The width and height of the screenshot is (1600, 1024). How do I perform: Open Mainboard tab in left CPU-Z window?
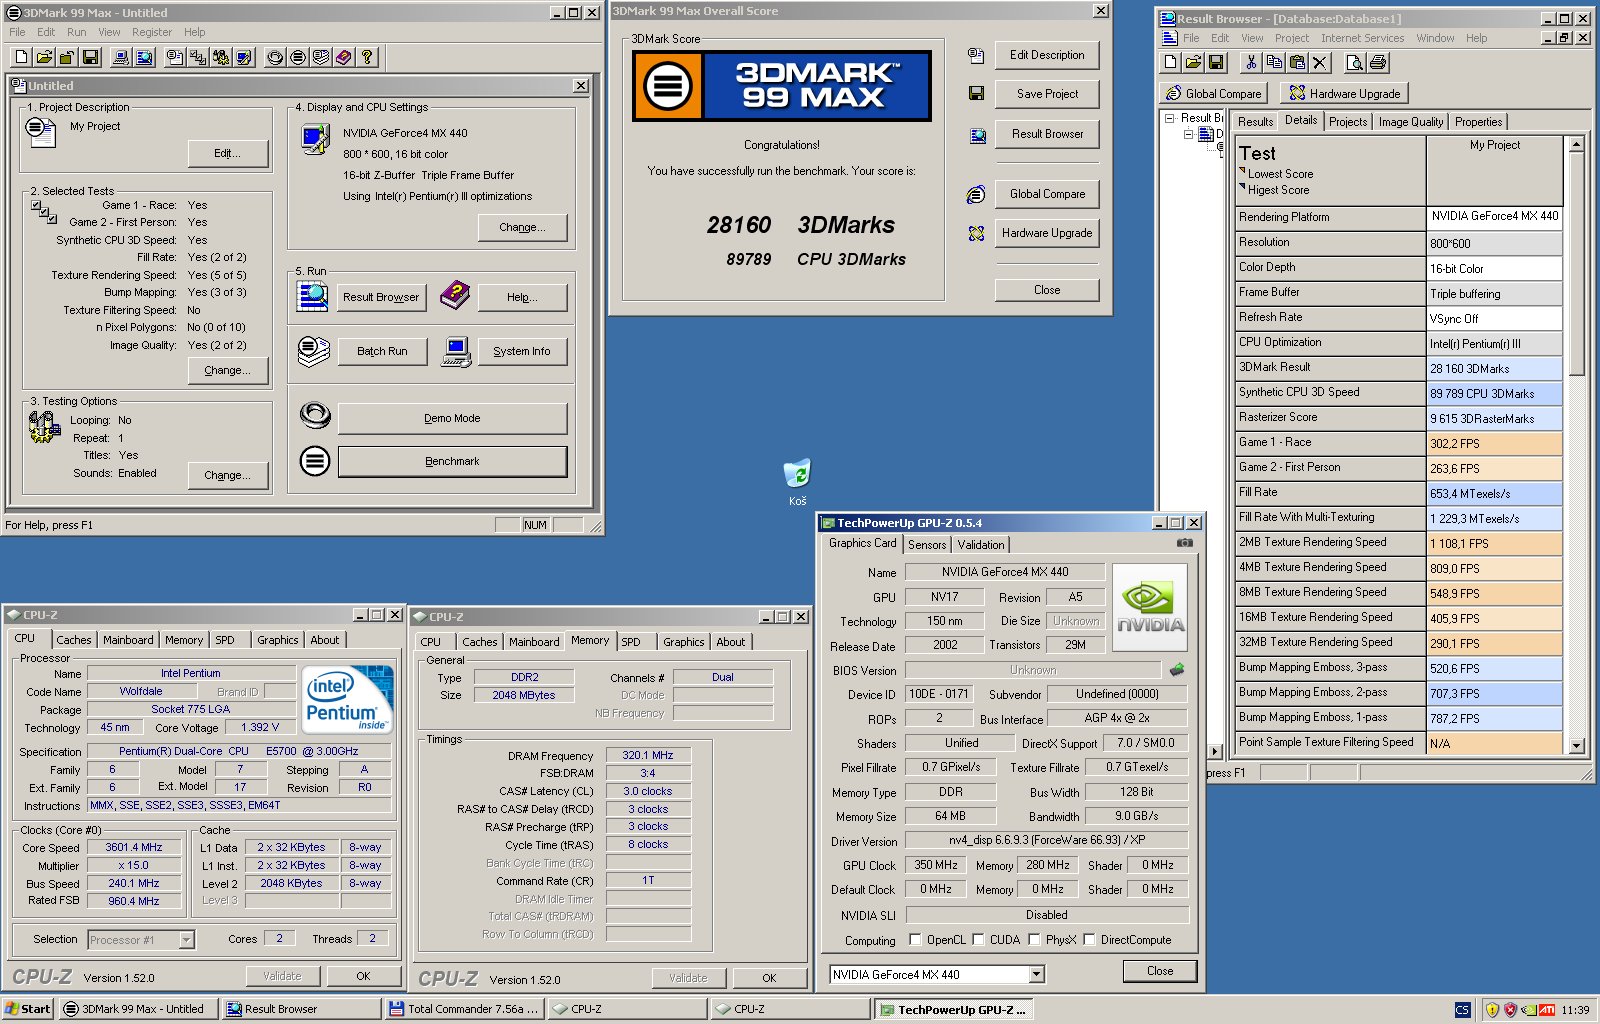128,640
